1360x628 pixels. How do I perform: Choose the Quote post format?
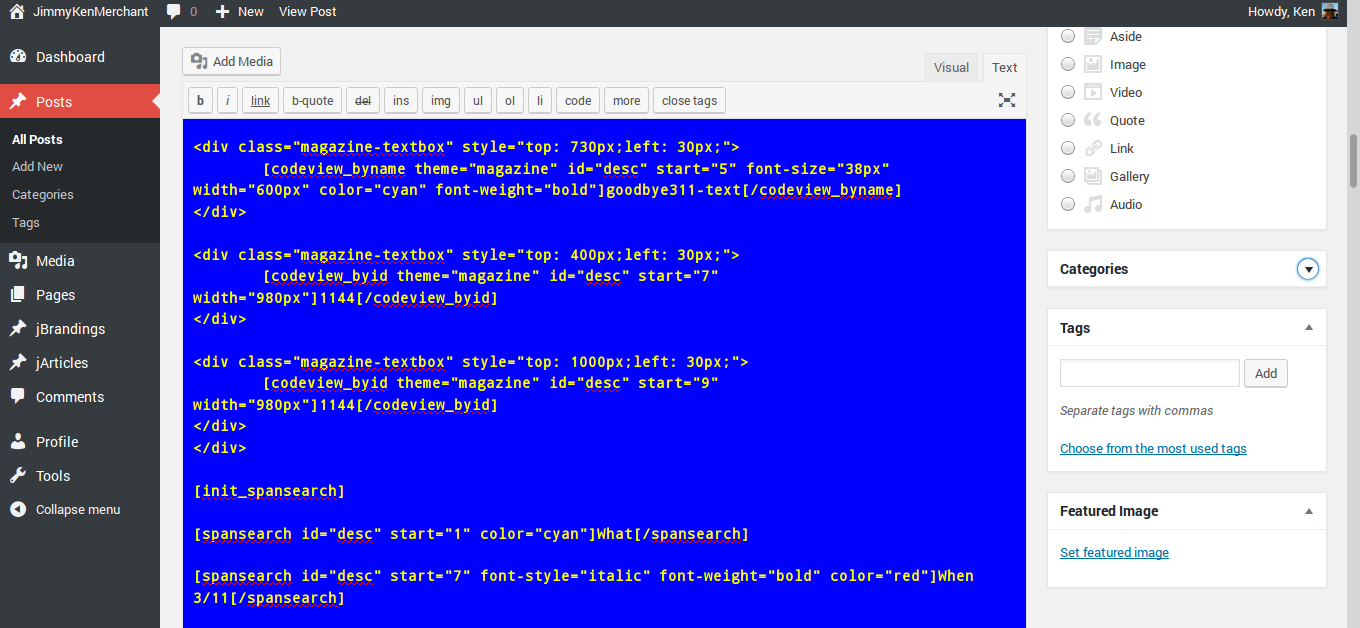[1068, 120]
